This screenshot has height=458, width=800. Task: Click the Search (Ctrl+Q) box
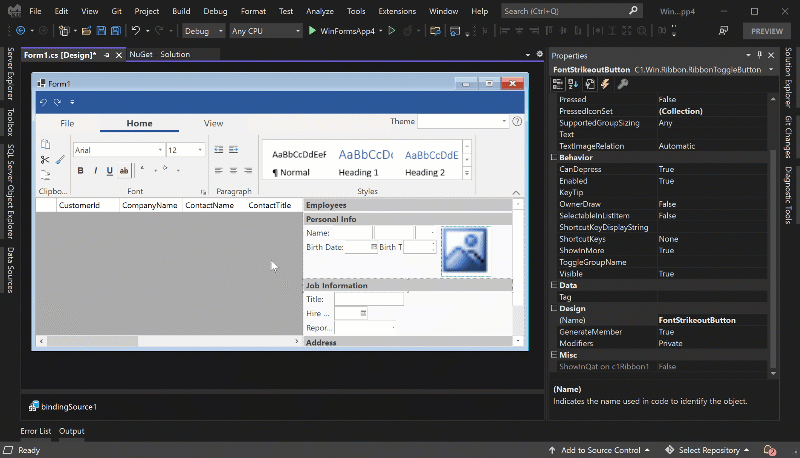click(x=570, y=11)
